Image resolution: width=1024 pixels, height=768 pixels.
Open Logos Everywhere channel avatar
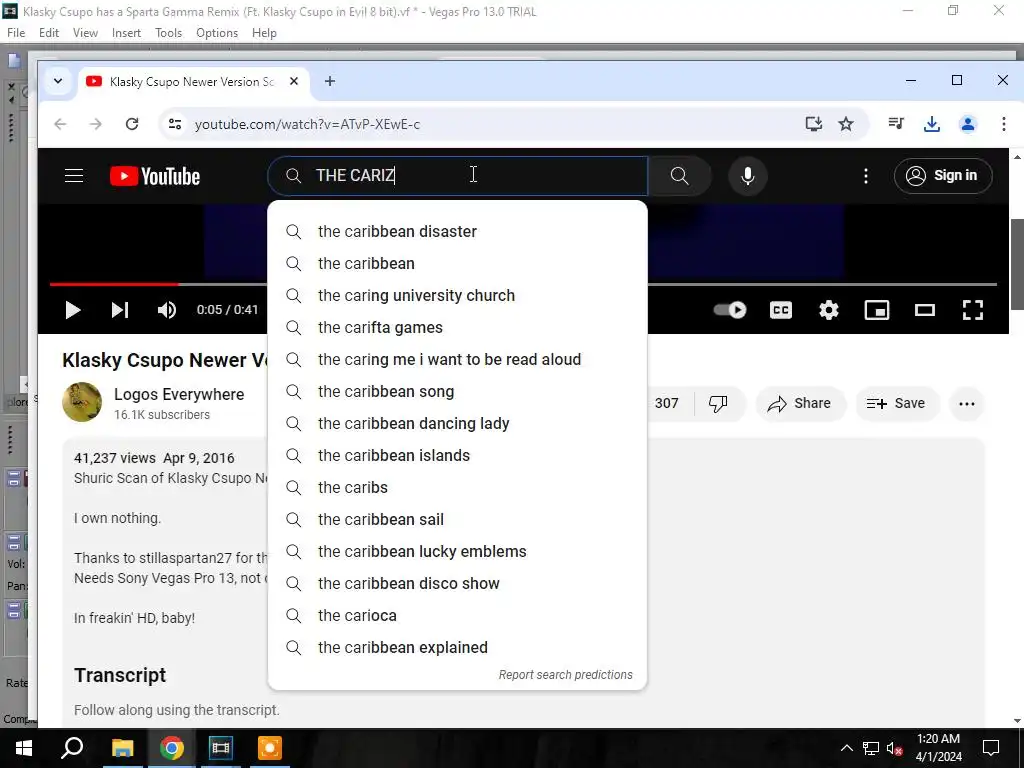click(x=82, y=402)
